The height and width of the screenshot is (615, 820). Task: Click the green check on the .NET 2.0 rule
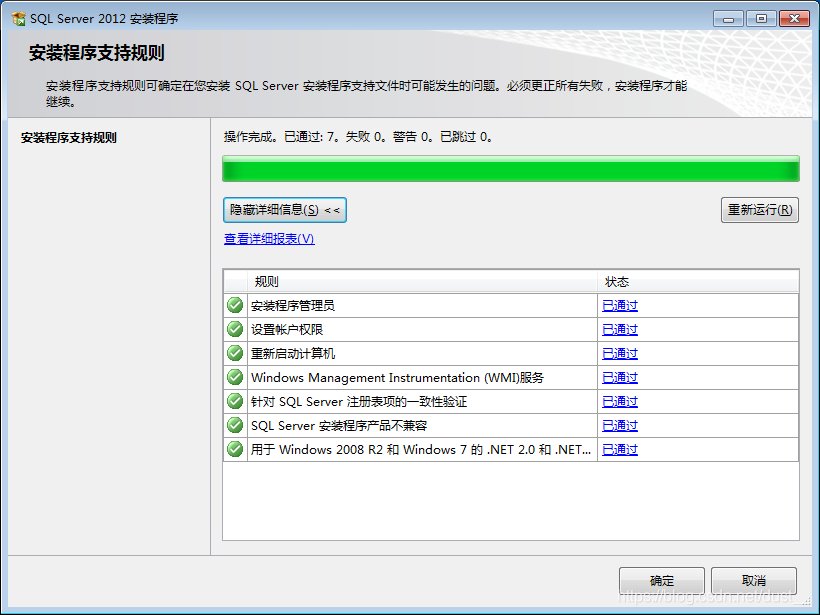pyautogui.click(x=234, y=449)
